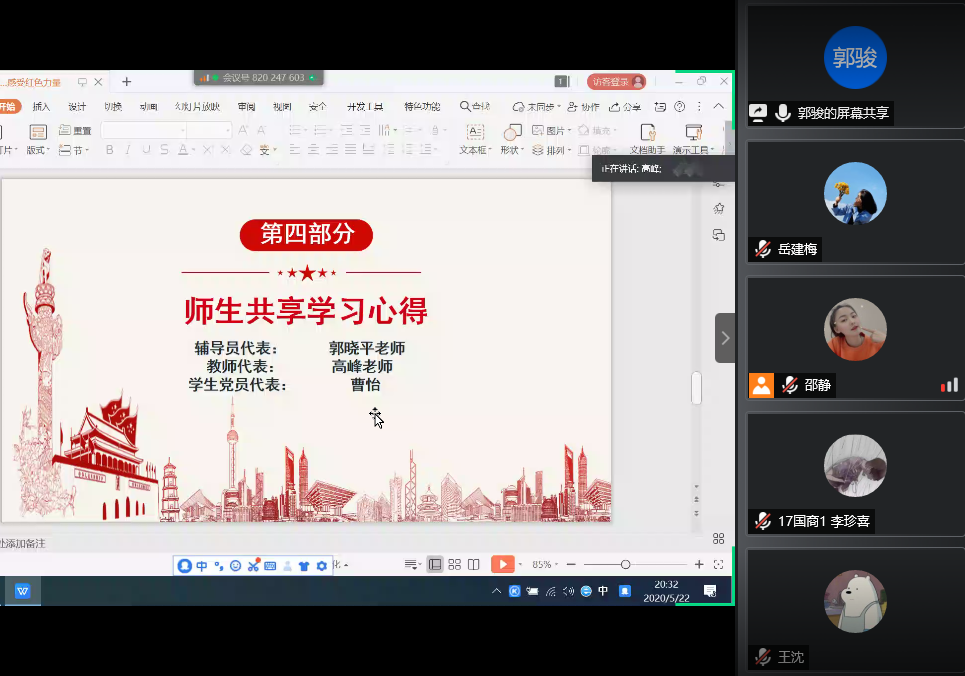The image size is (965, 676).
Task: Click the Text Box (文本框) tool
Action: pos(475,138)
